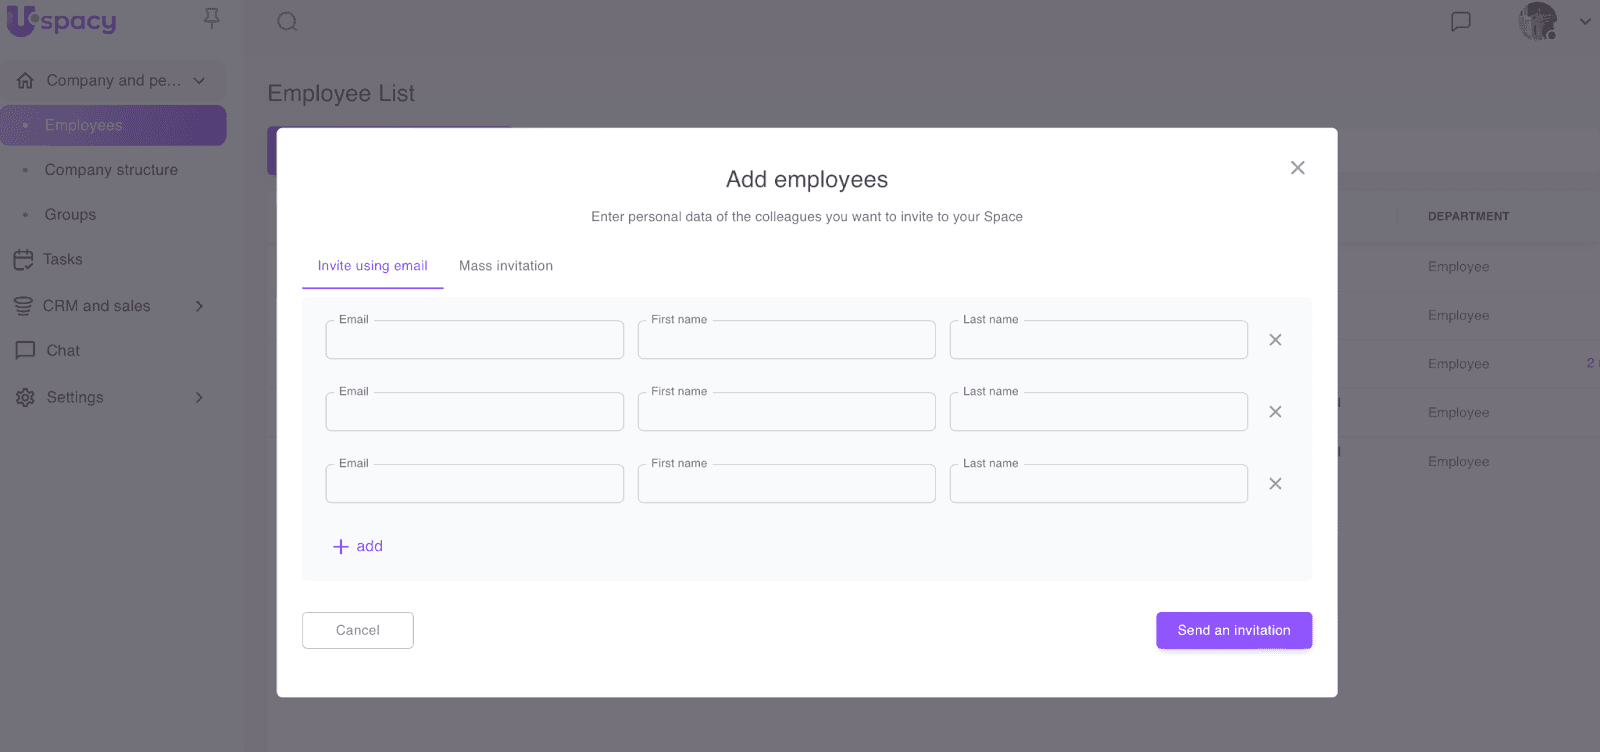Add another employee row with plus add

click(x=358, y=546)
